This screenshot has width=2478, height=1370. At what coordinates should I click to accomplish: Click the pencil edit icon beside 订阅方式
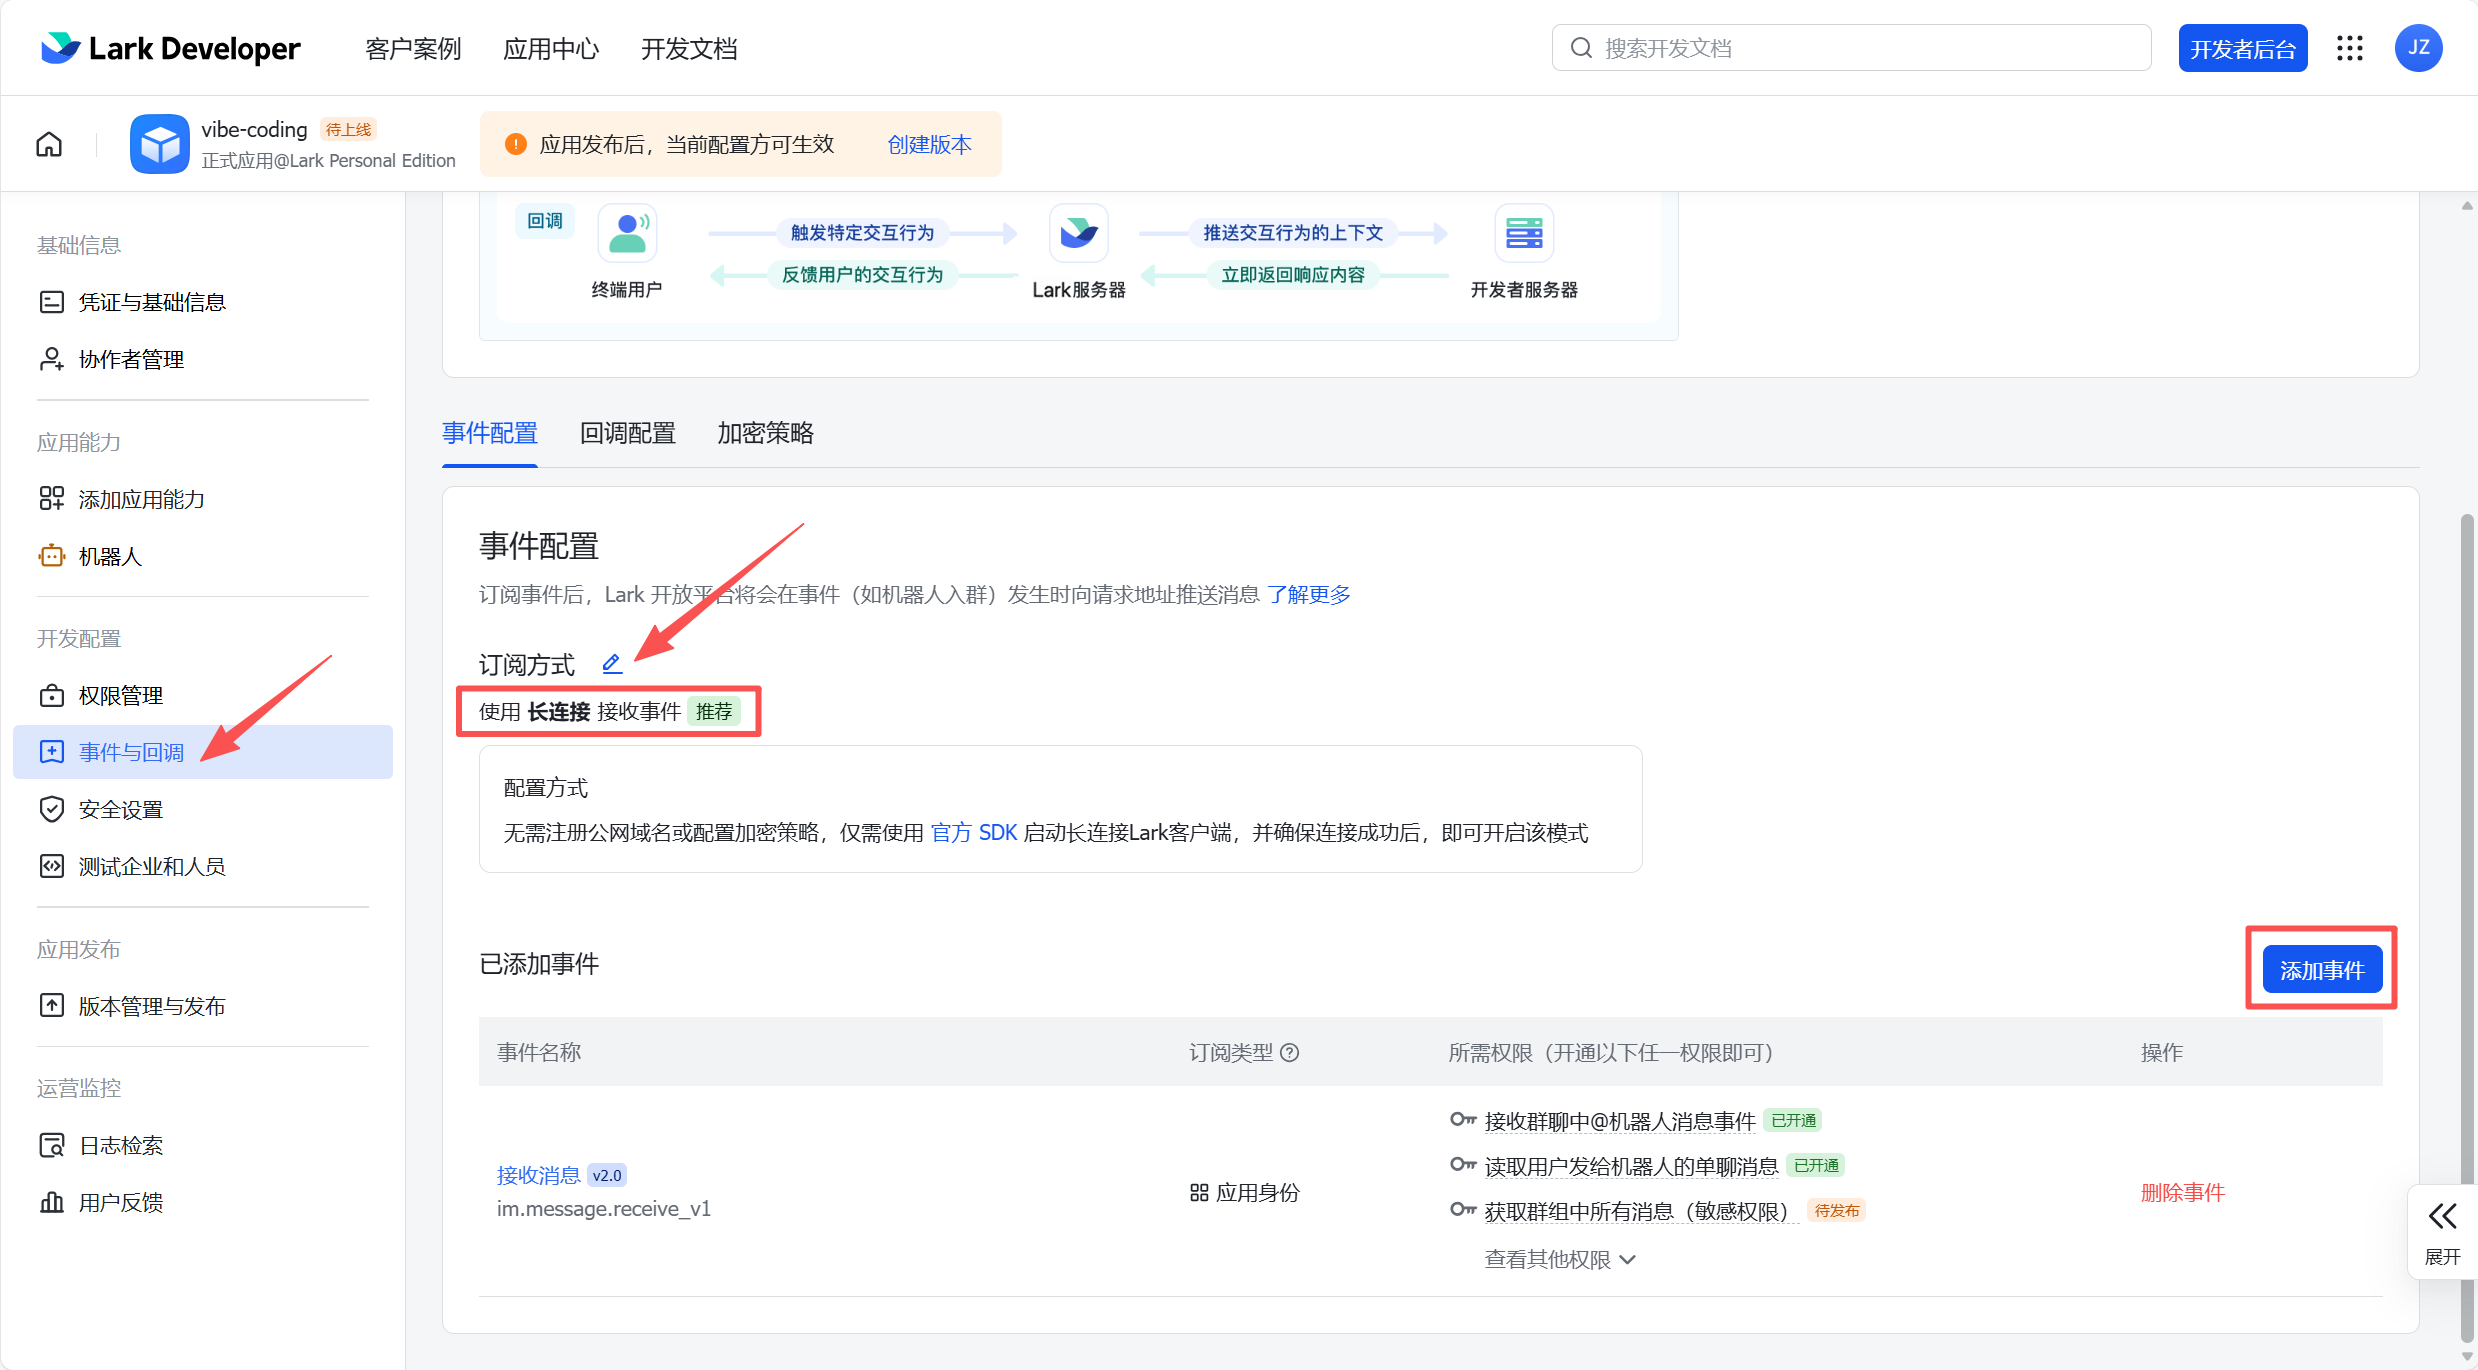612,663
